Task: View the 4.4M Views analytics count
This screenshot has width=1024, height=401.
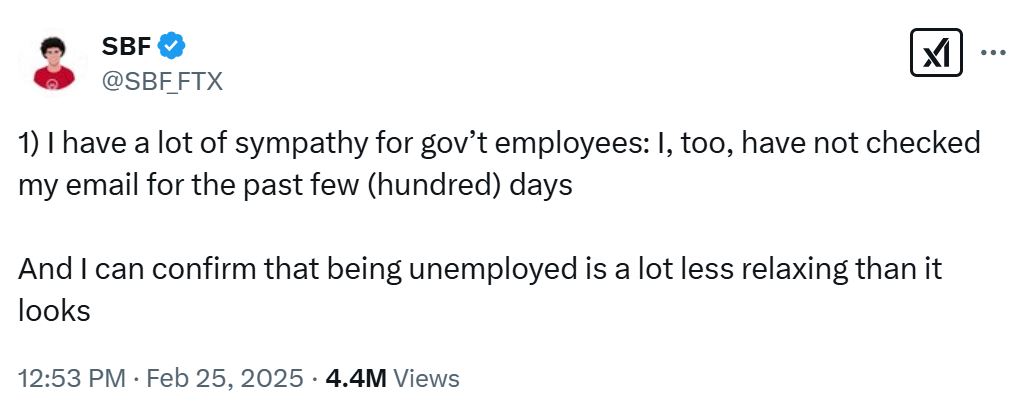Action: 392,378
